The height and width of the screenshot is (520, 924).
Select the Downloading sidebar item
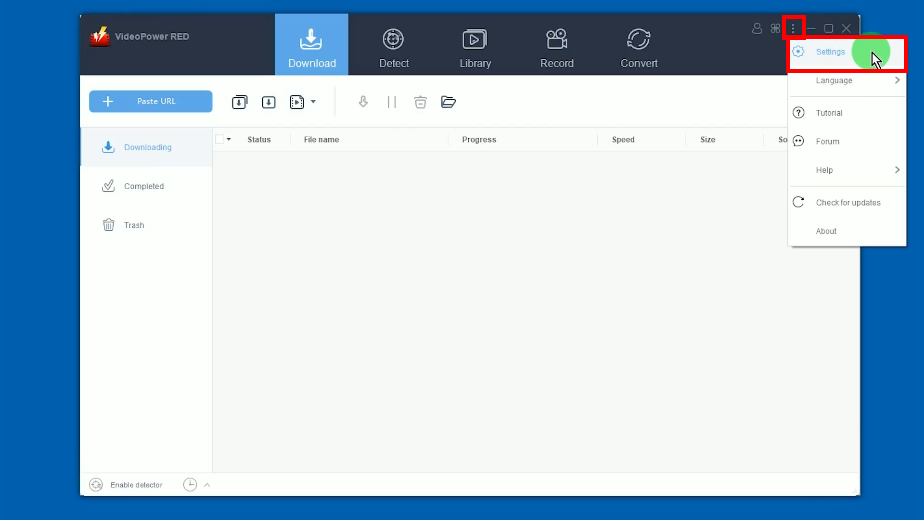click(146, 147)
